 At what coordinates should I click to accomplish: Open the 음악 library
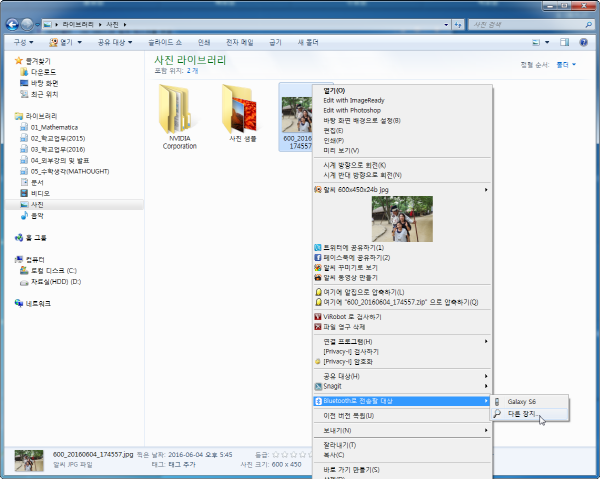pos(37,216)
